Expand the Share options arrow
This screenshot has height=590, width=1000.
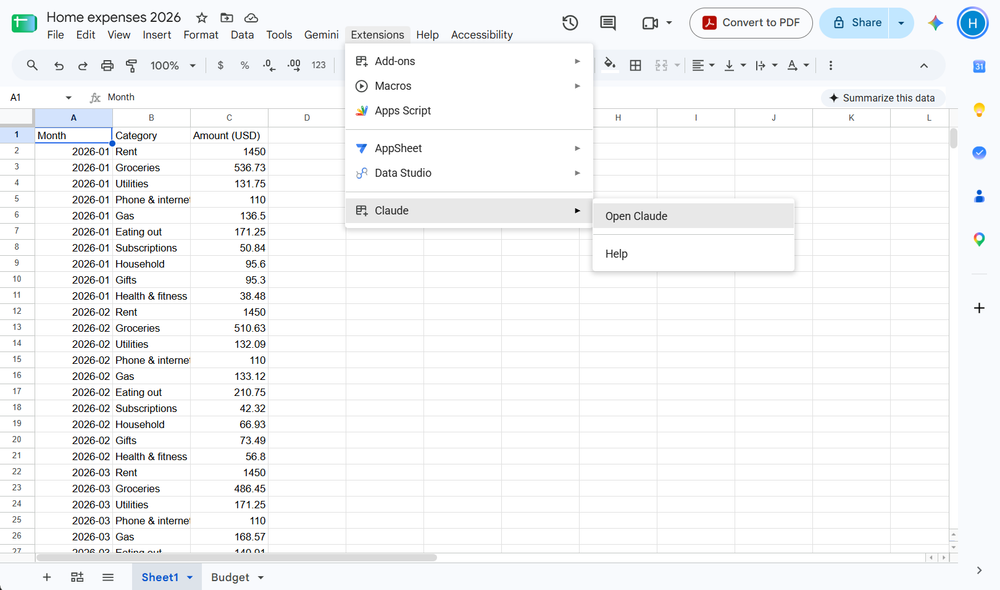tap(901, 23)
